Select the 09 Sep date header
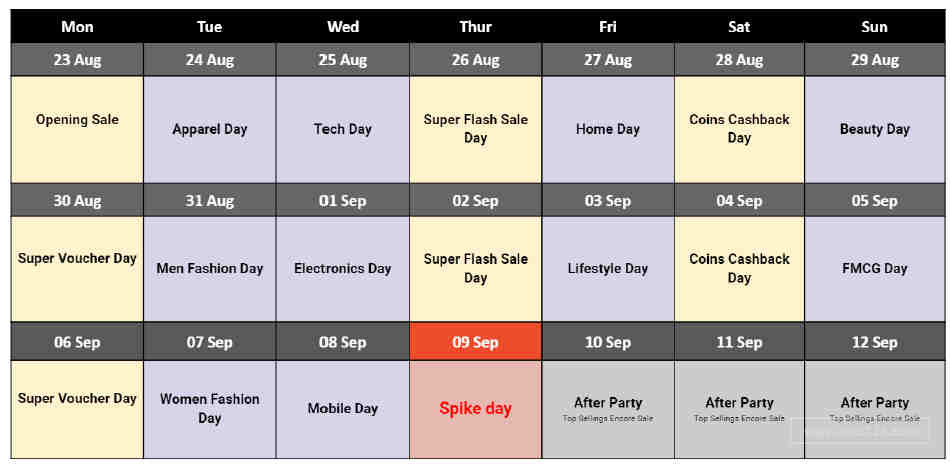The width and height of the screenshot is (950, 464). click(x=476, y=342)
